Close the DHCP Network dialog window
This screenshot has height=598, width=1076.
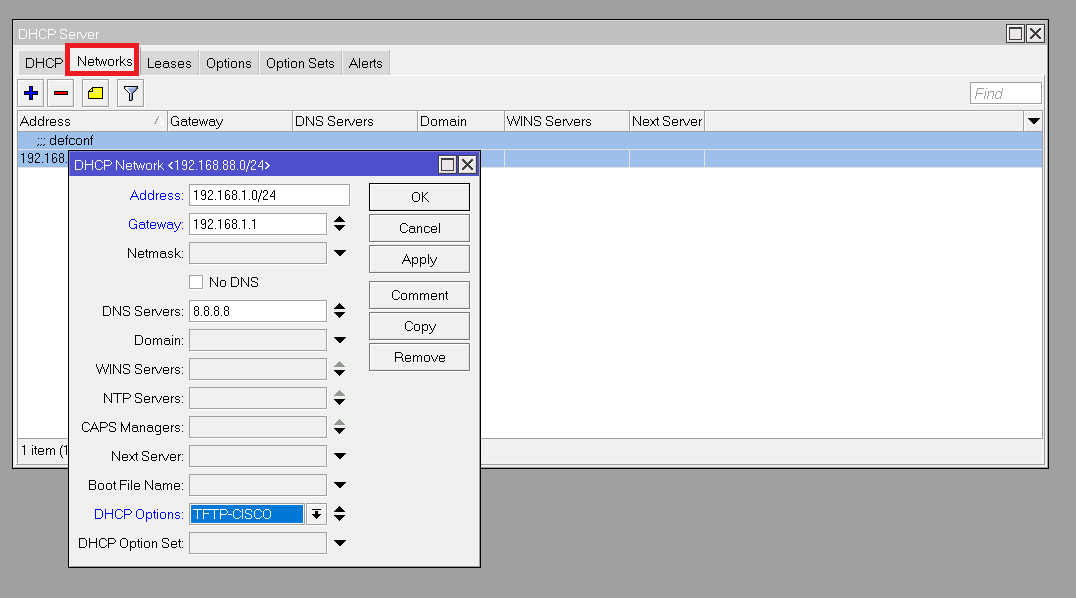[x=467, y=164]
